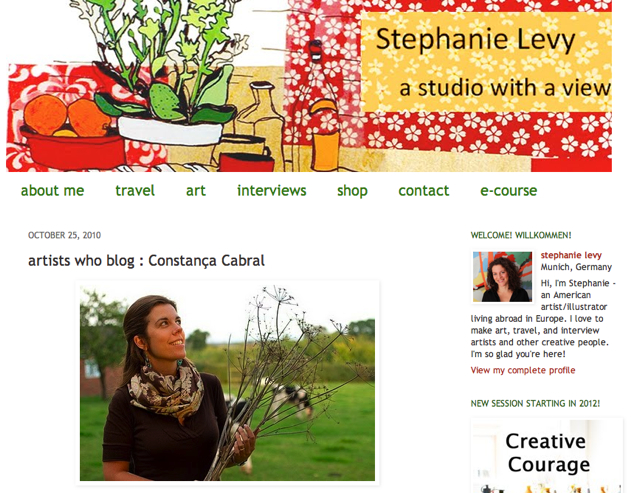Click the Munich, Germany location text

click(x=576, y=267)
